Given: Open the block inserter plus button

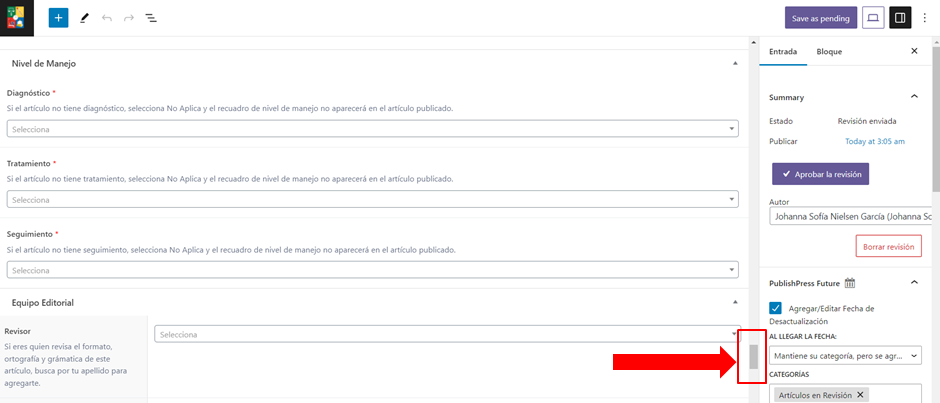Looking at the screenshot, I should (x=58, y=18).
